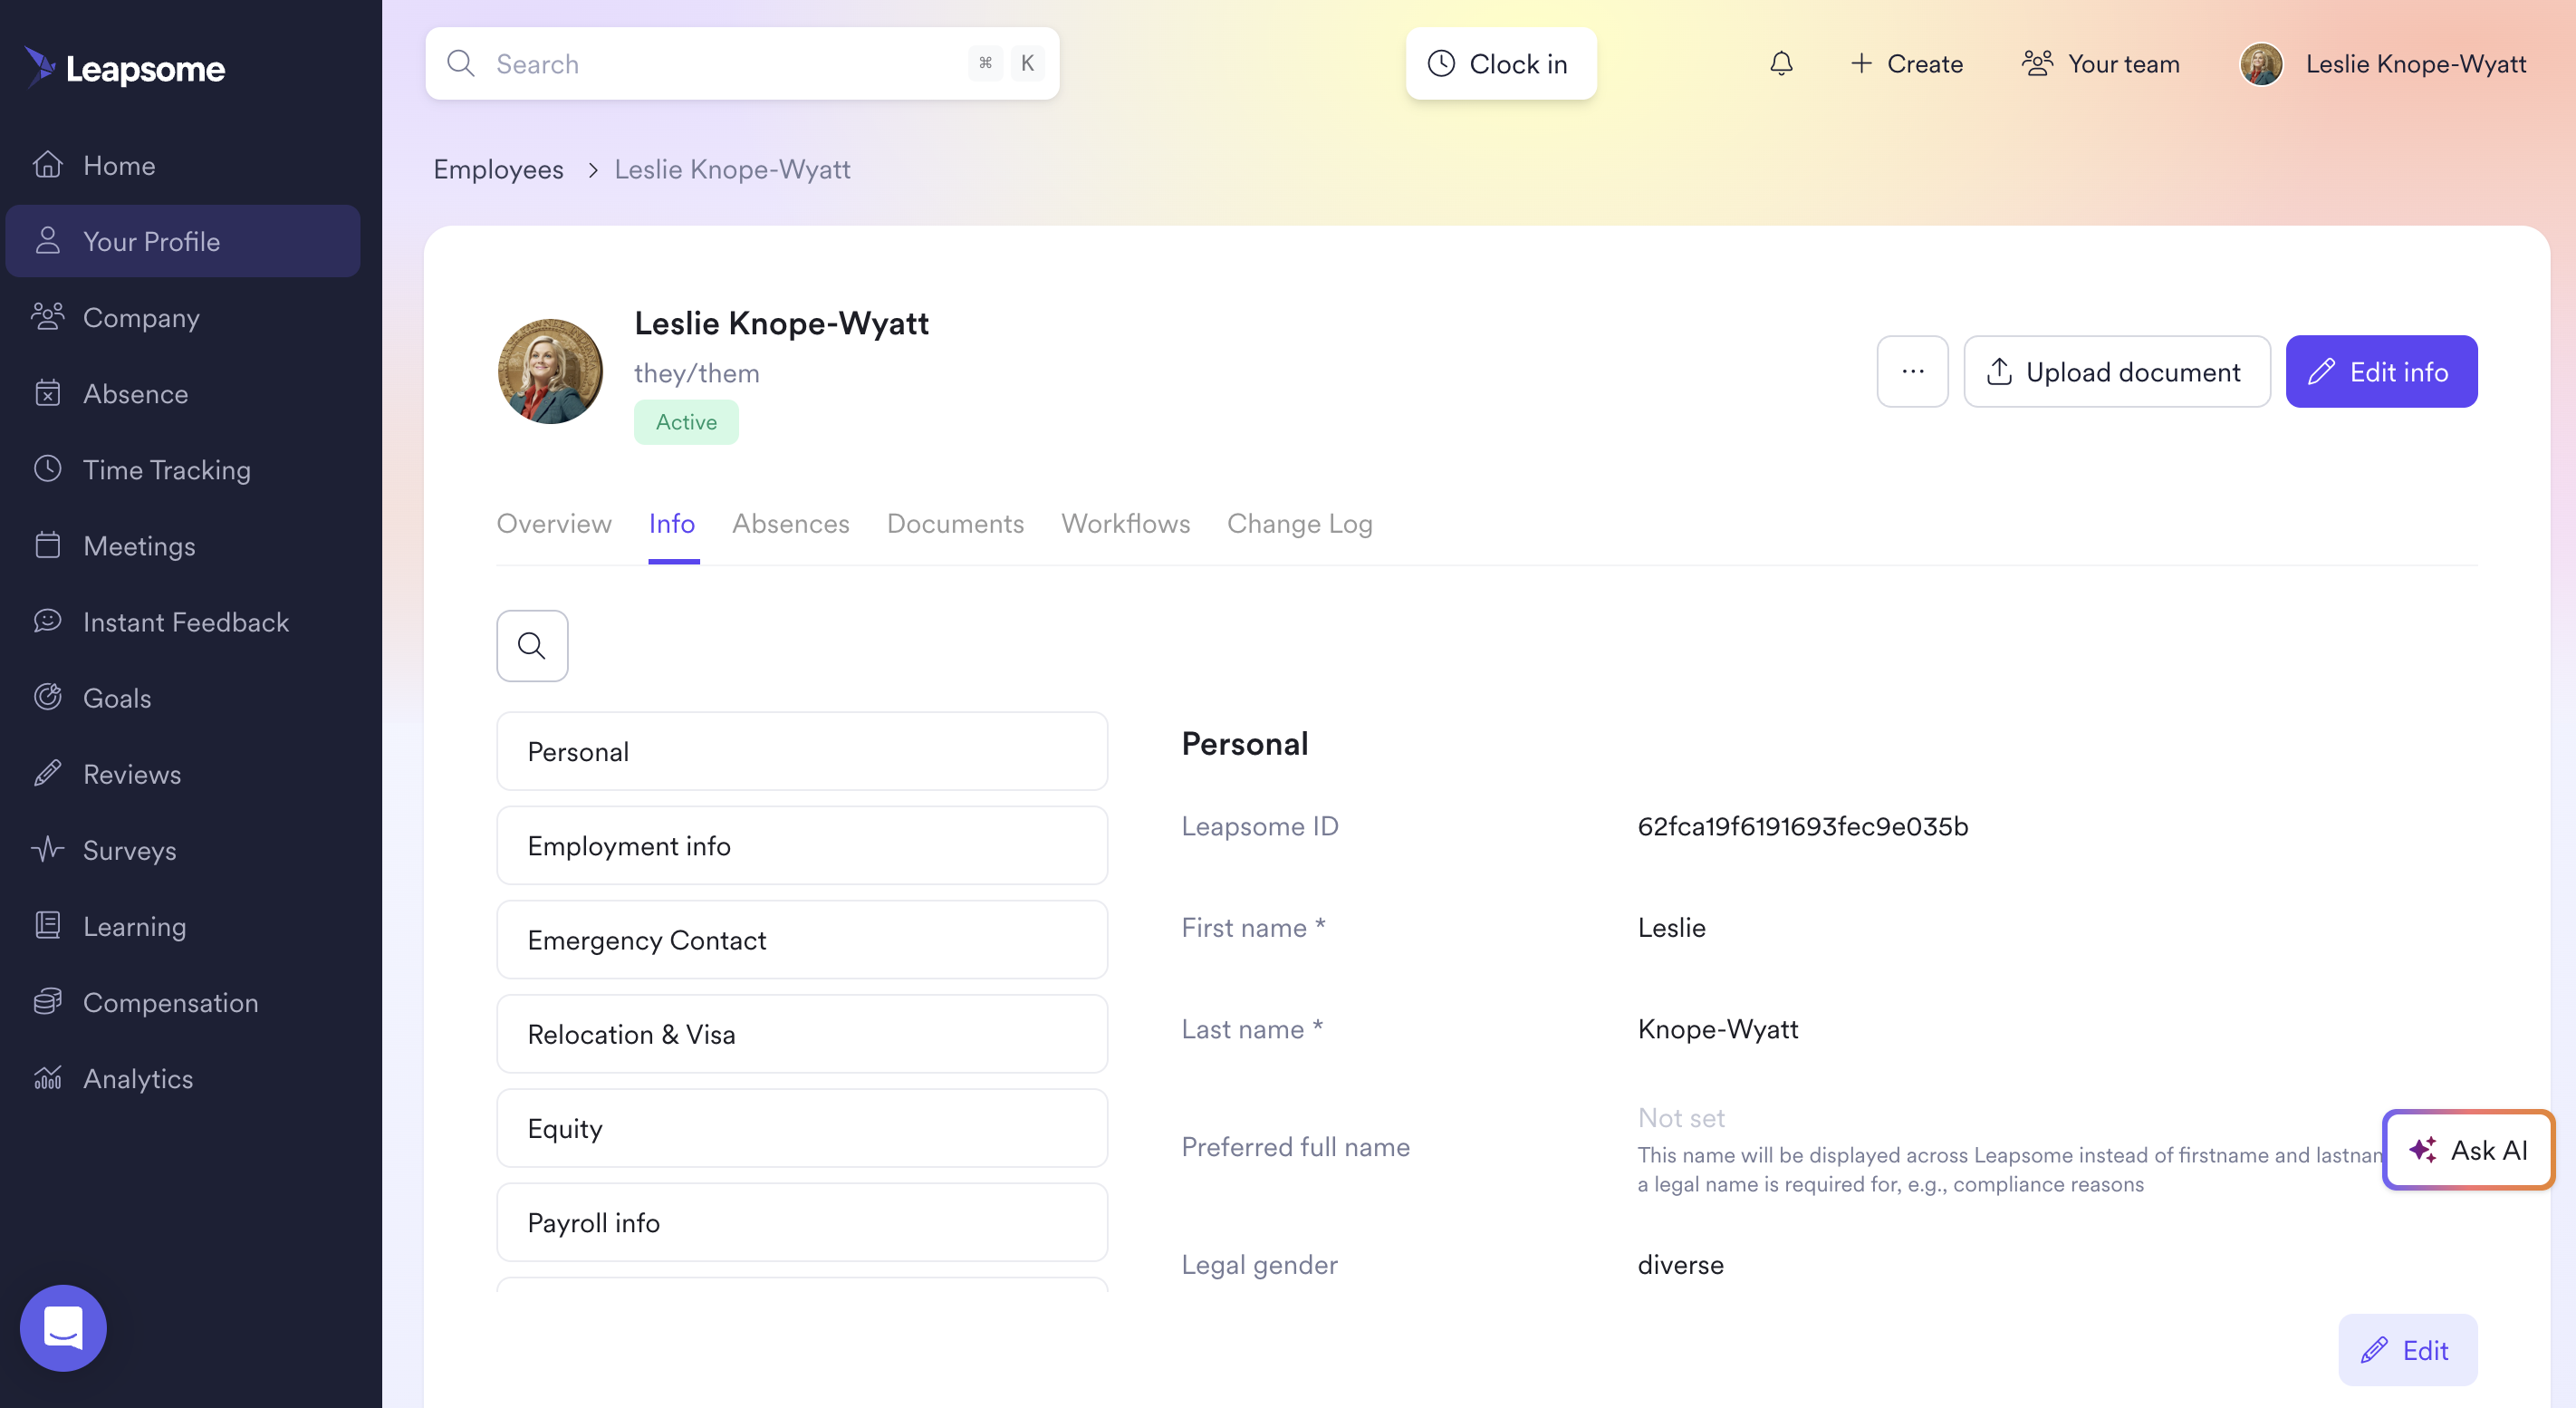Viewport: 2576px width, 1408px height.
Task: Click Employees breadcrumb link
Action: point(498,170)
